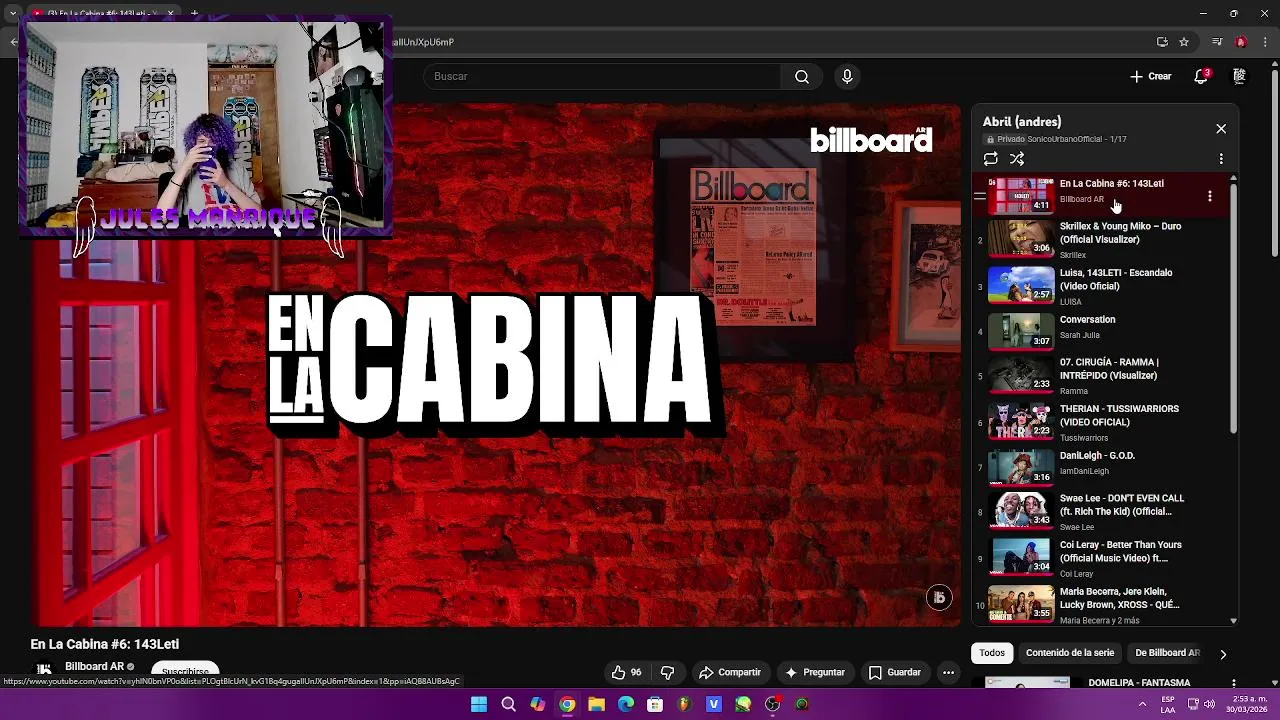Start voice search with microphone icon
The height and width of the screenshot is (720, 1280).
coord(847,76)
